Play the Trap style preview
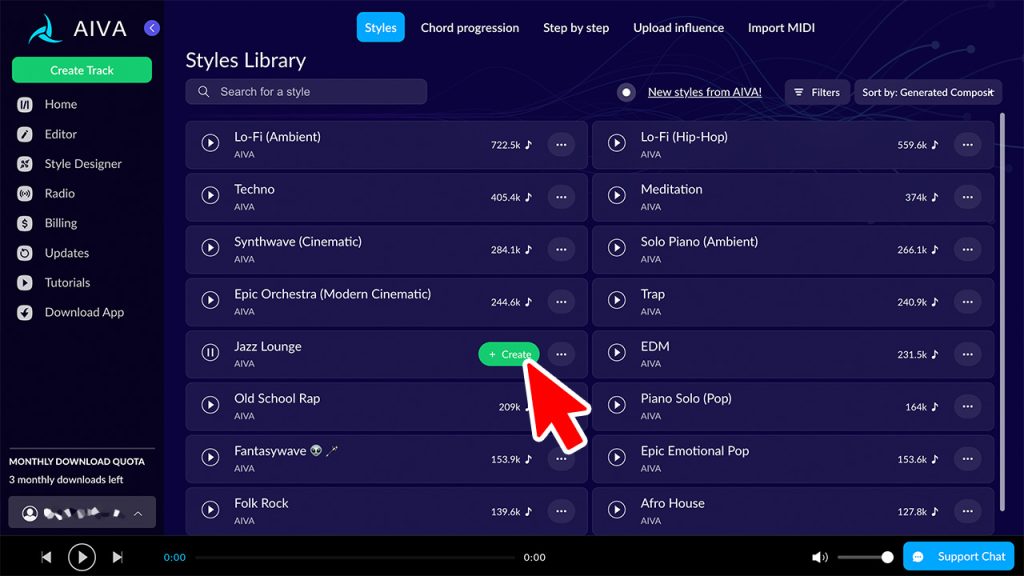This screenshot has width=1024, height=576. point(616,300)
